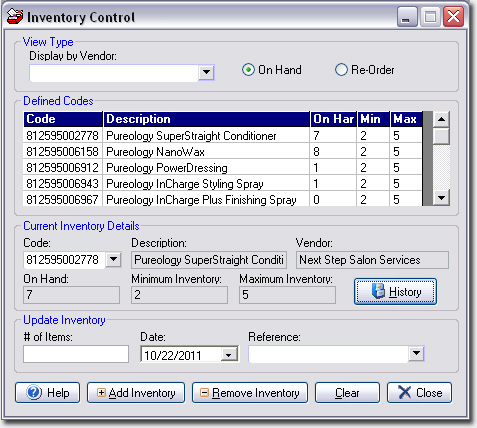The height and width of the screenshot is (428, 477).
Task: Click the Inventory Control title bar icon
Action: pyautogui.click(x=15, y=16)
